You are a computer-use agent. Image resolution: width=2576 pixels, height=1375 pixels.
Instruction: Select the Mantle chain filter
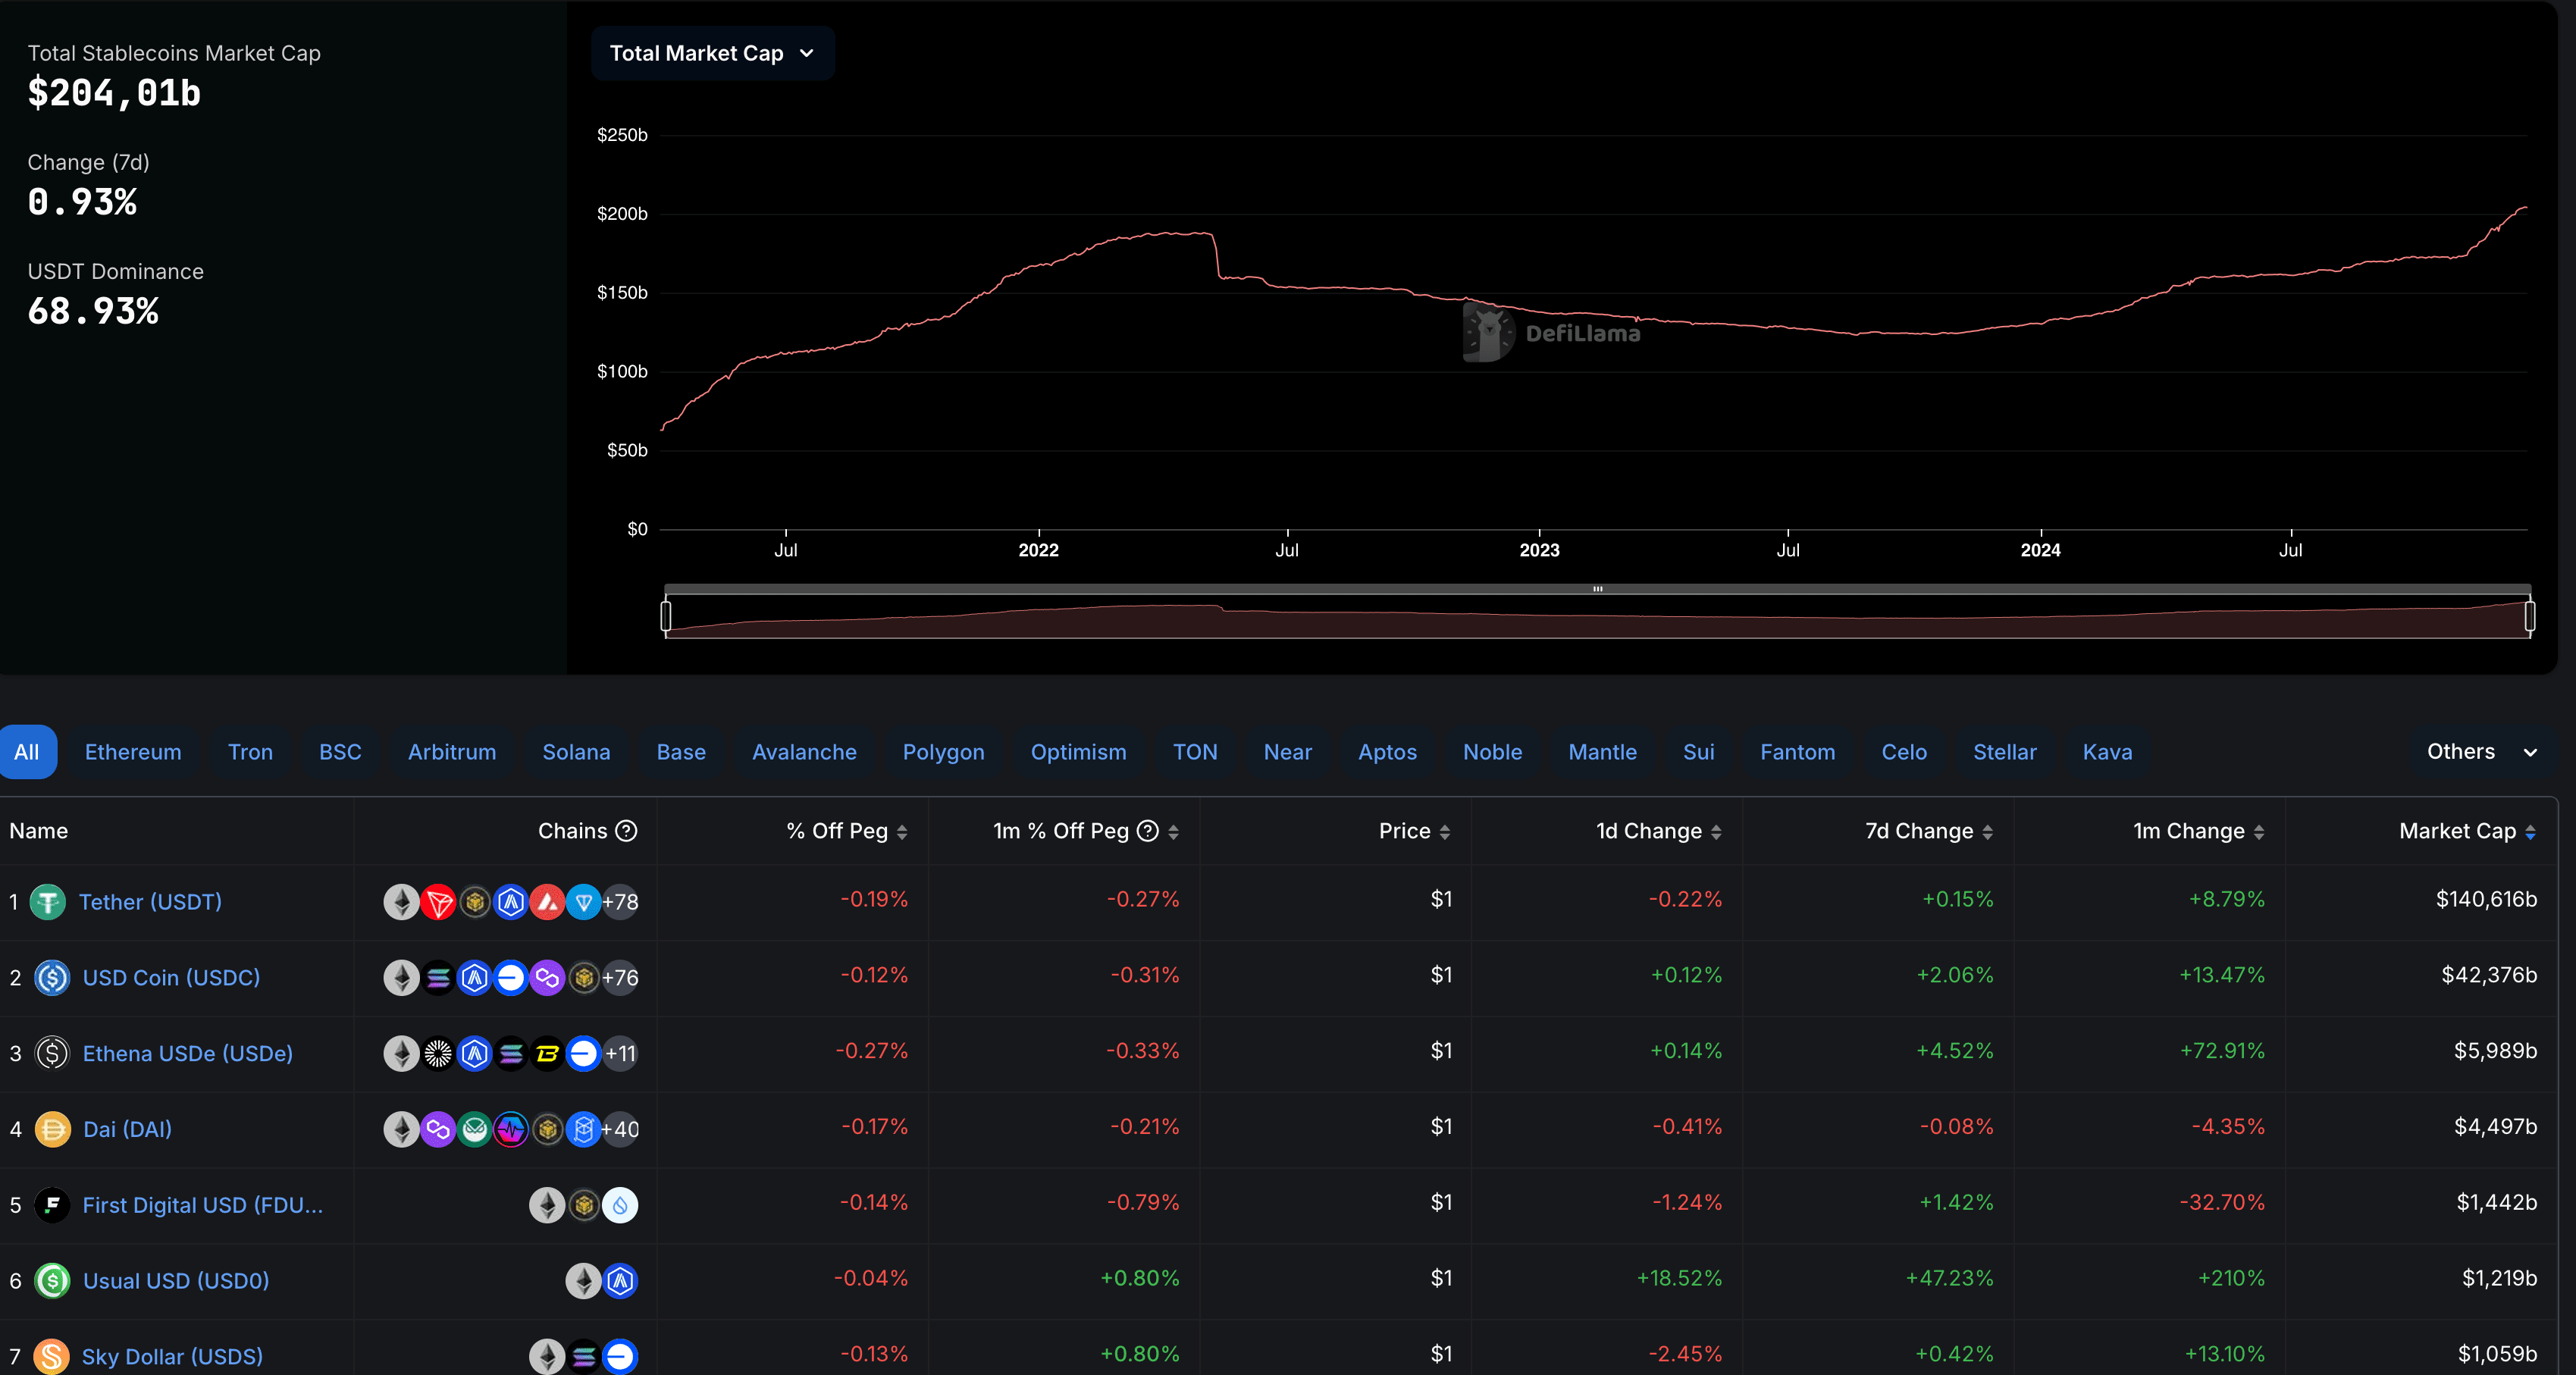point(1602,752)
